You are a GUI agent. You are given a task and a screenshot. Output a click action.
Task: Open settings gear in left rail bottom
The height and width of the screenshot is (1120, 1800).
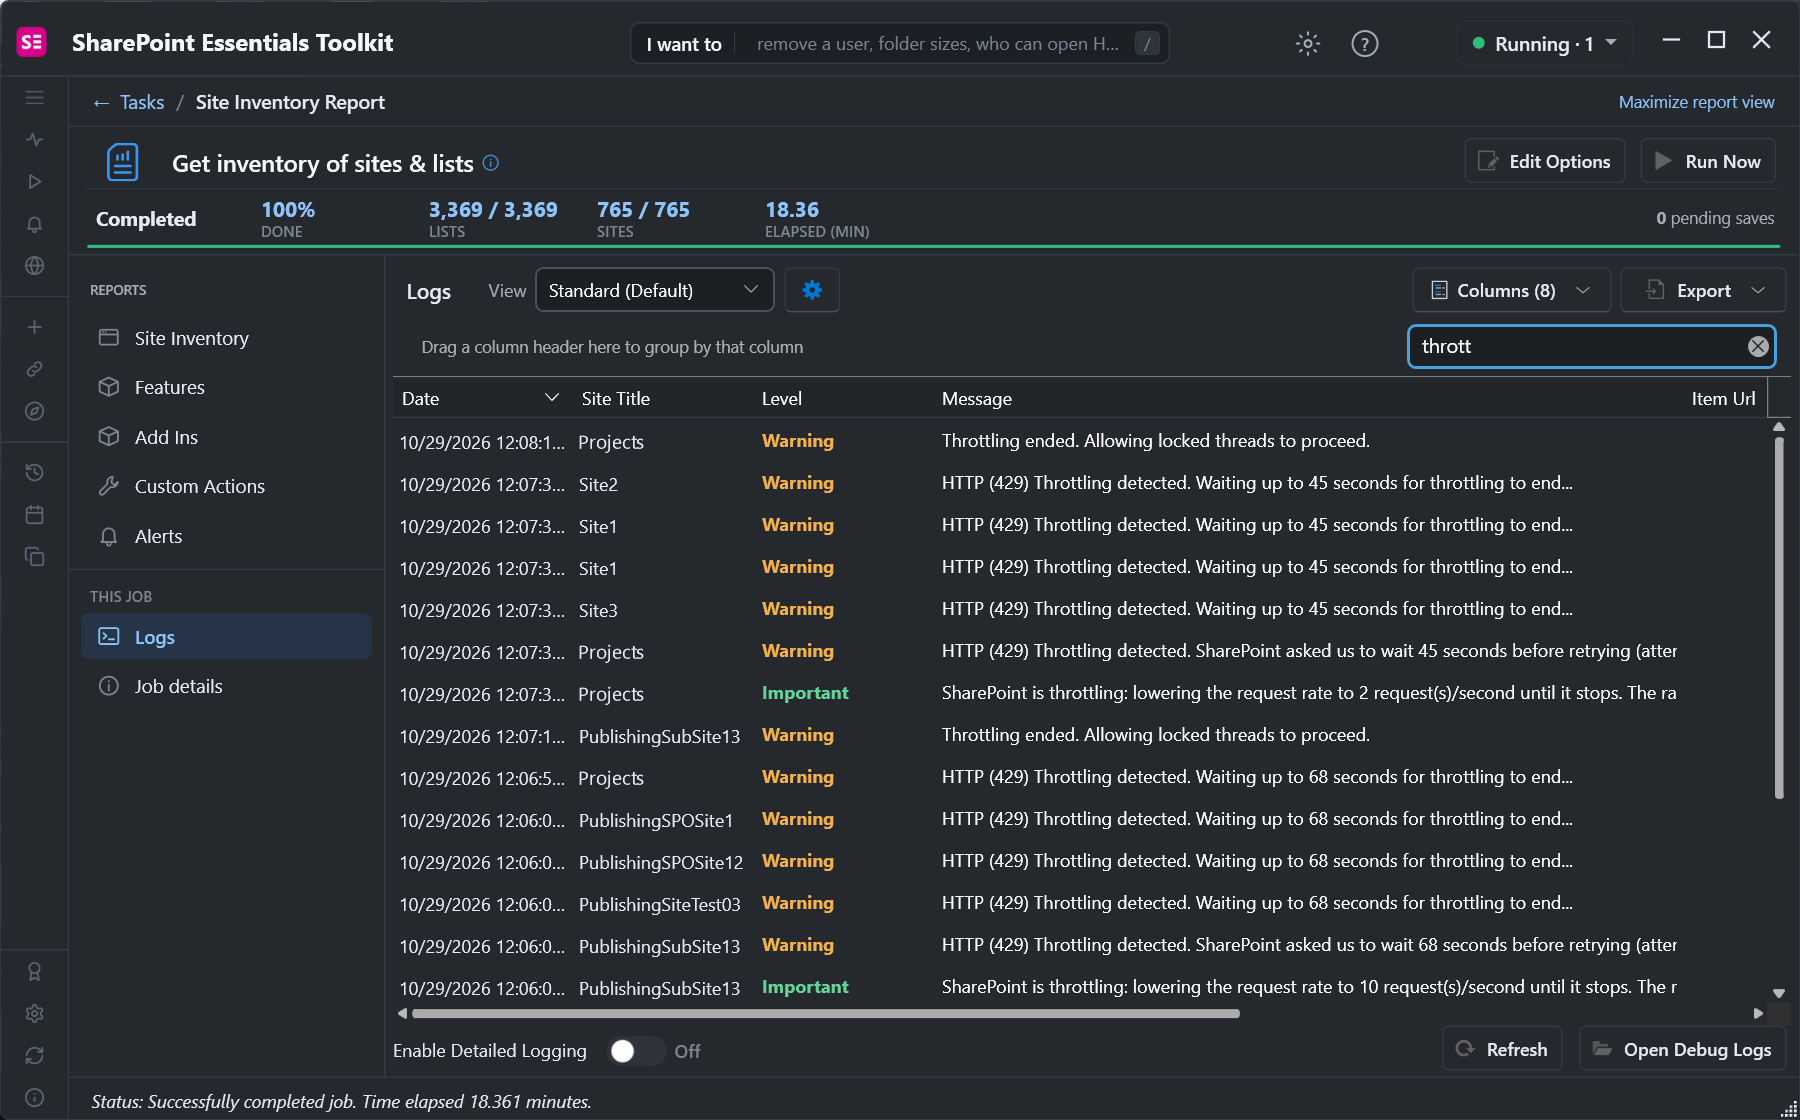[34, 1013]
